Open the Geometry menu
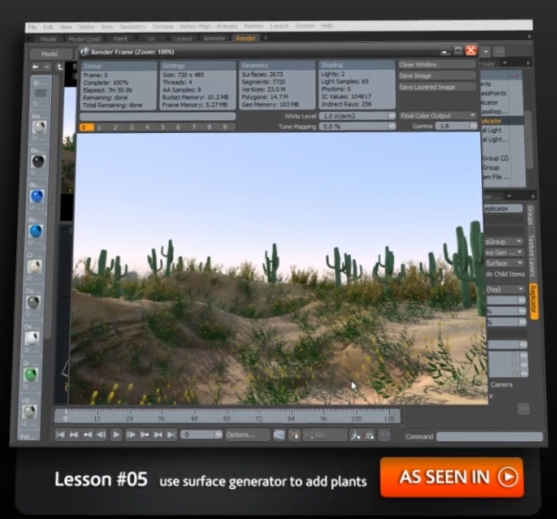 tap(133, 27)
